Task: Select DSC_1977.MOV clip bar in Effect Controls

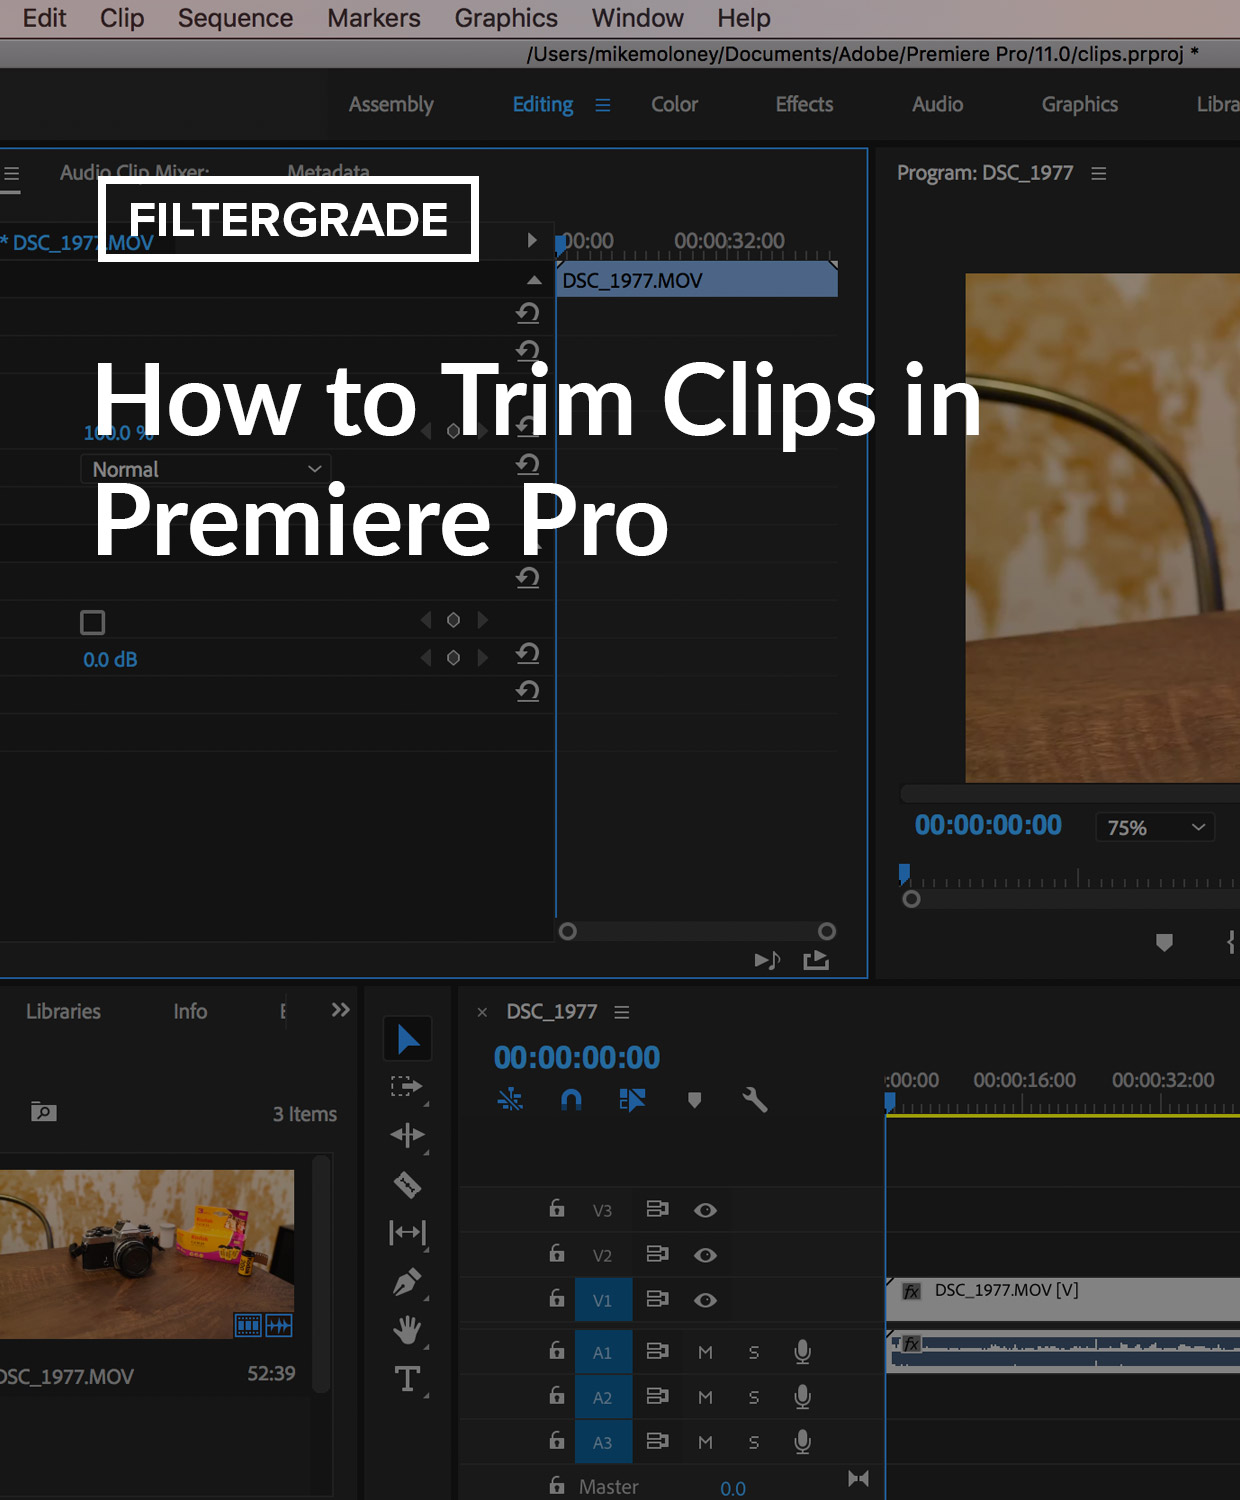Action: click(x=697, y=280)
